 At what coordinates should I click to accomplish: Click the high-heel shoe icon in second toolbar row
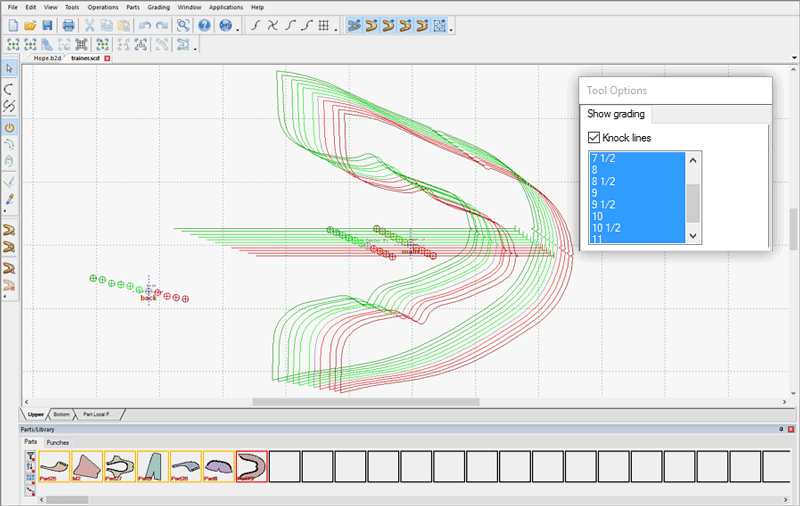point(47,45)
